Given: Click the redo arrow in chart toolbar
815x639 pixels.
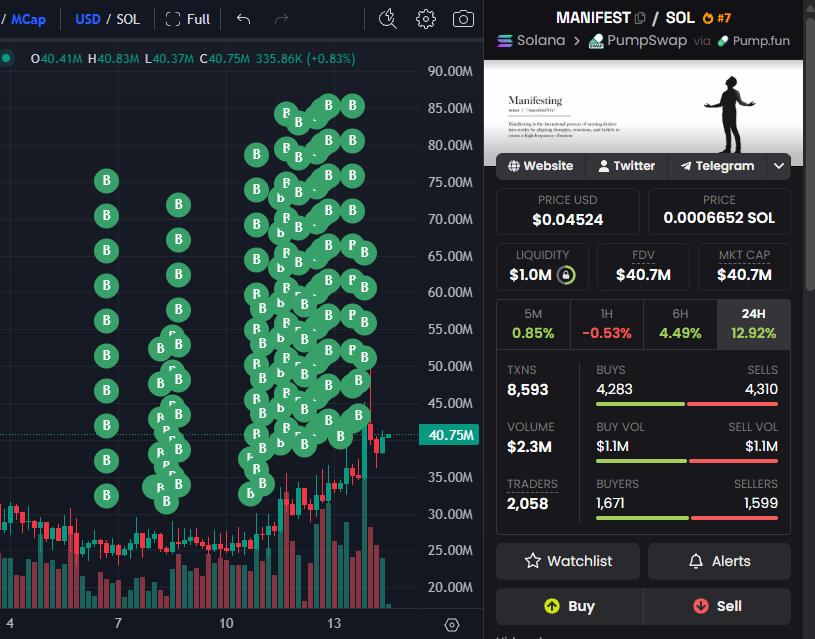Looking at the screenshot, I should (281, 19).
